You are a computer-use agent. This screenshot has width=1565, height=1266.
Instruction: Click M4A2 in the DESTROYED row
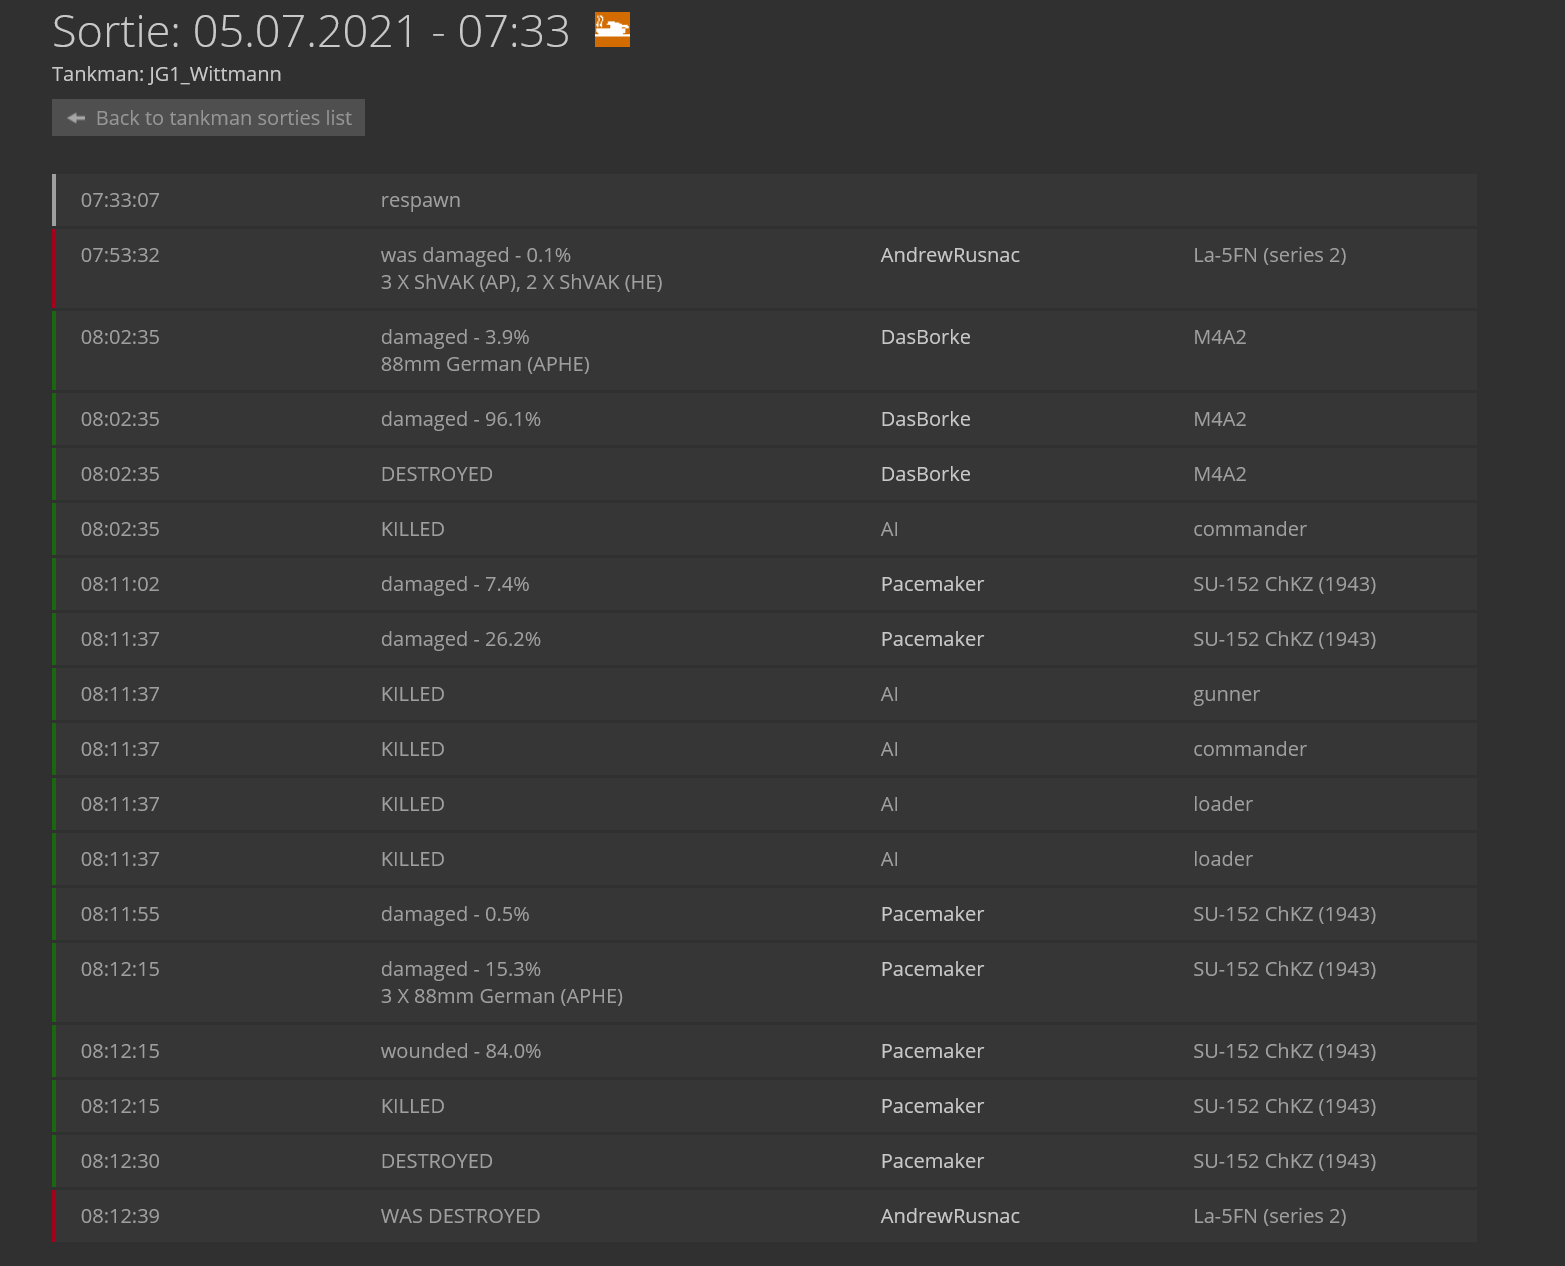click(x=1219, y=474)
